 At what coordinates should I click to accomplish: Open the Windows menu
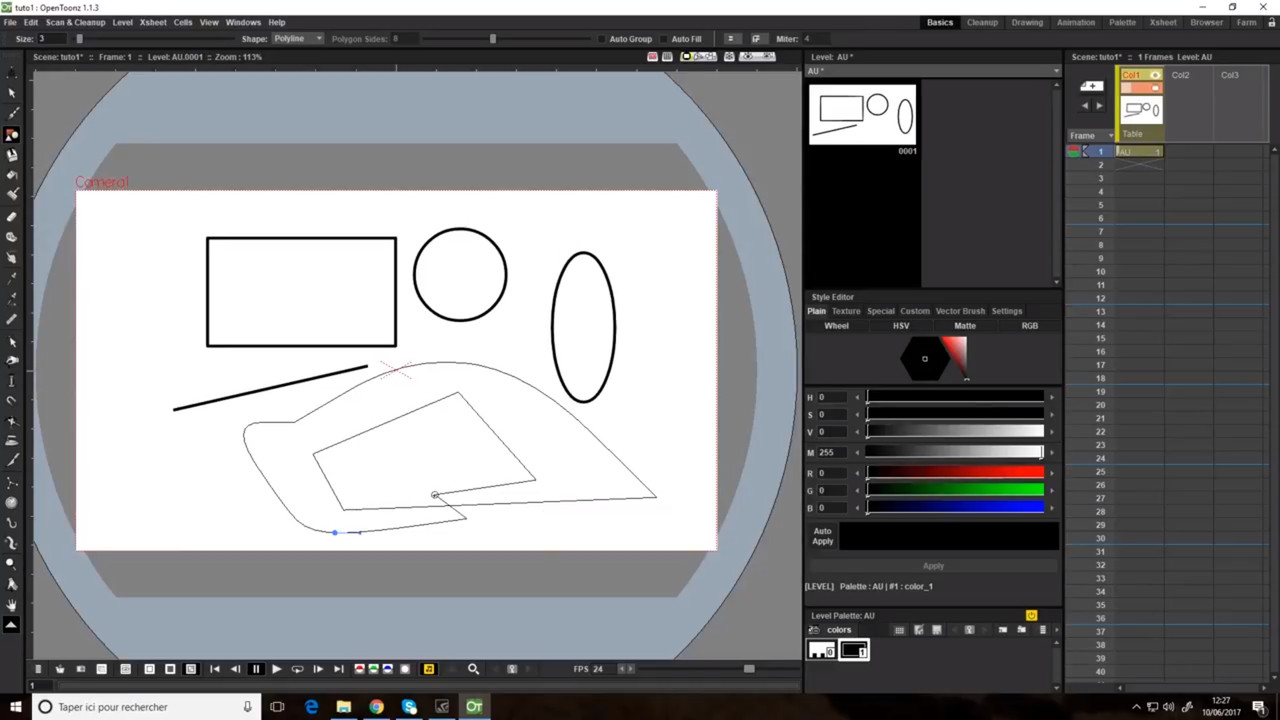pyautogui.click(x=243, y=22)
